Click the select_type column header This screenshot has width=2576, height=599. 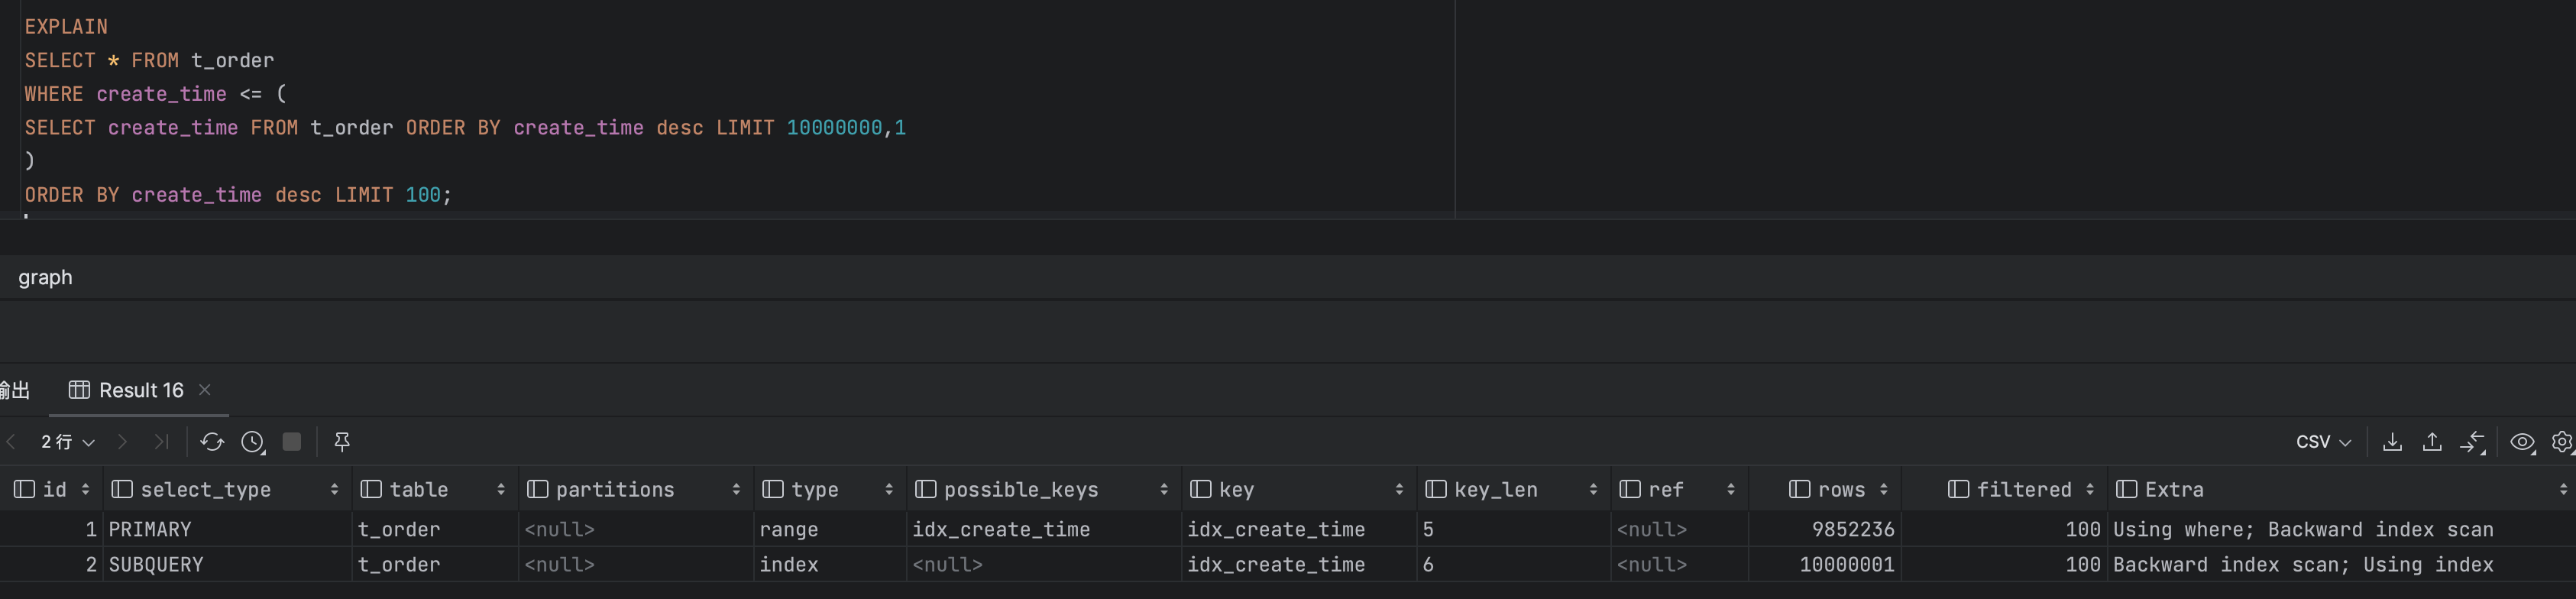point(205,489)
